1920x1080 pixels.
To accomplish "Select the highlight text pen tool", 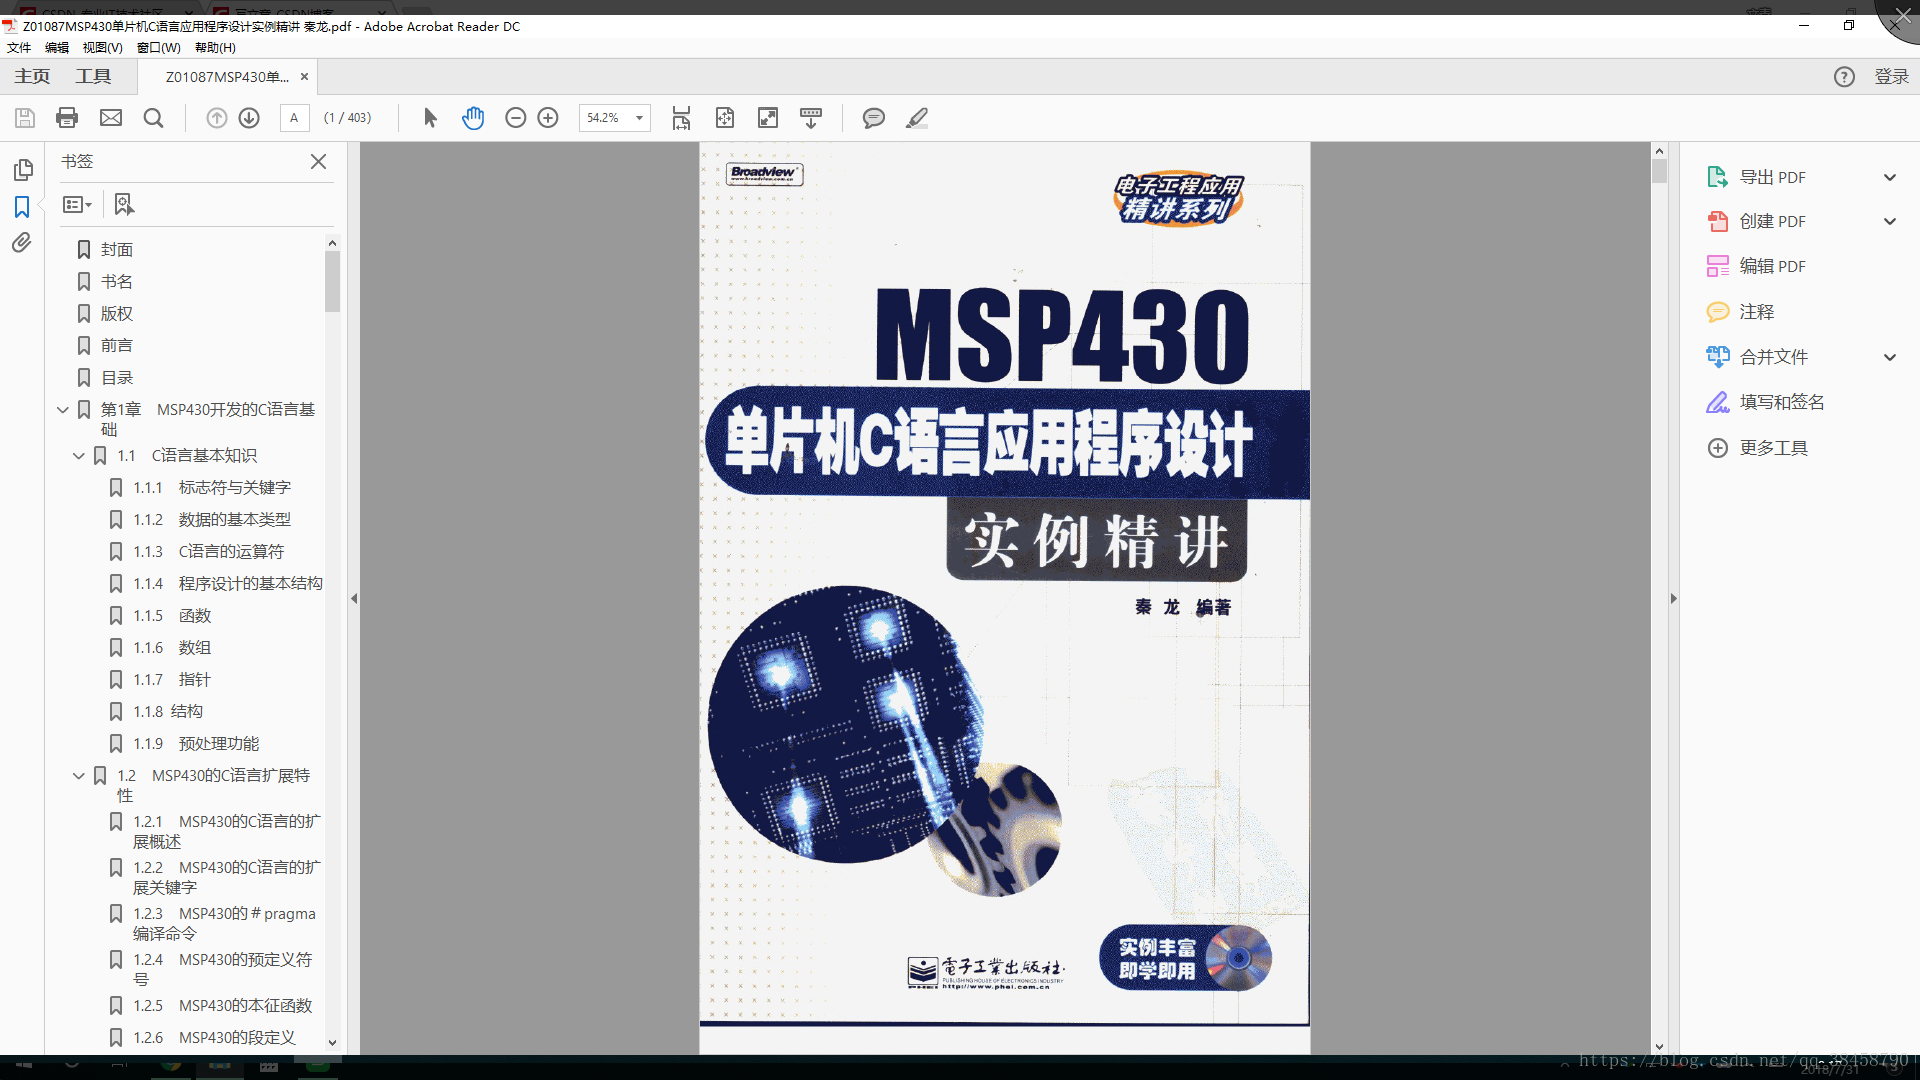I will pos(917,118).
